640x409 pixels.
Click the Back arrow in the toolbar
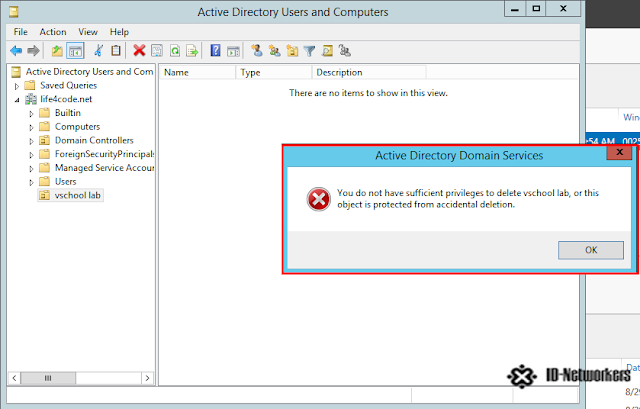tap(16, 51)
